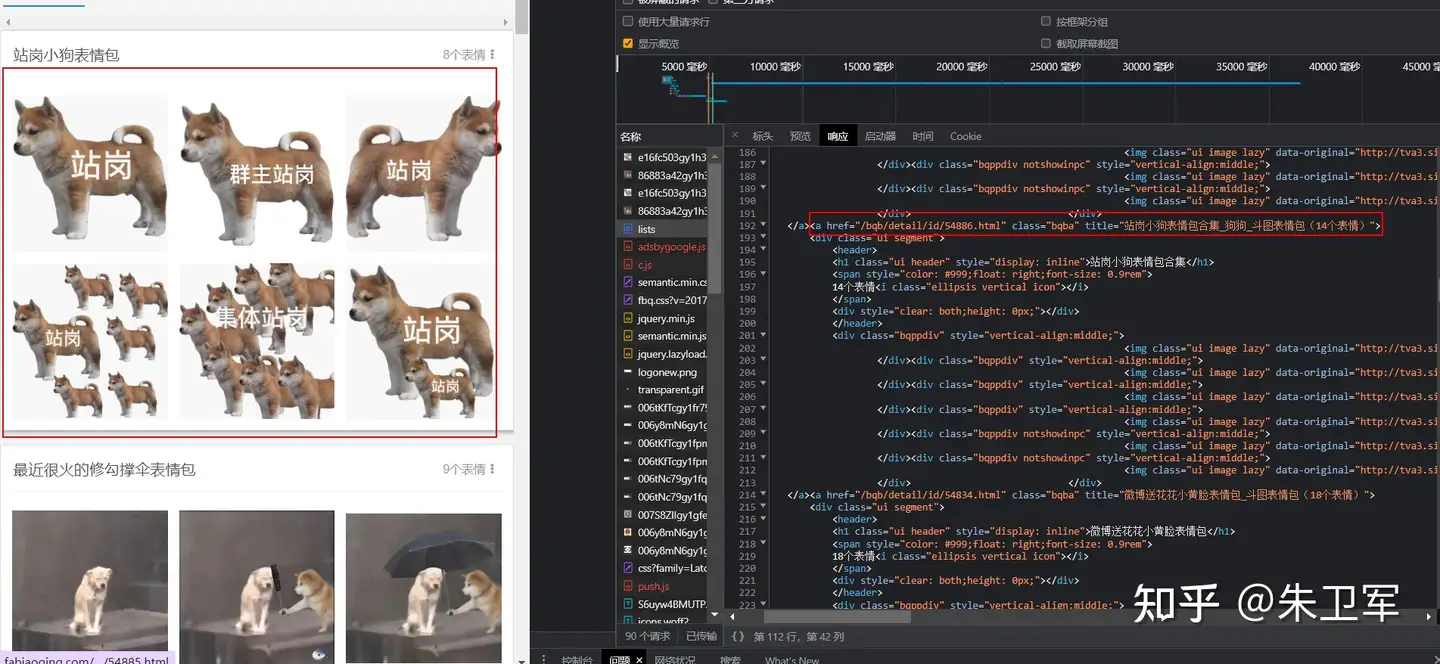Open the 时间 tab
Image resolution: width=1440 pixels, height=664 pixels.
tap(923, 136)
